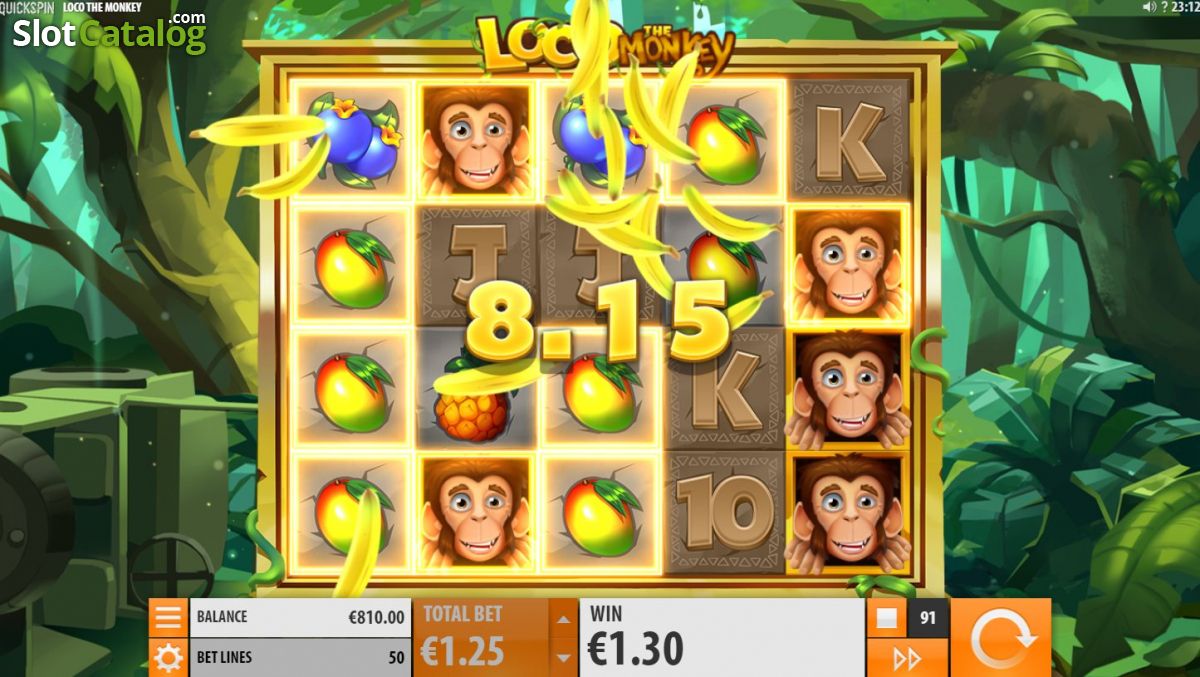This screenshot has height=677, width=1200.
Task: Toggle fast-forward turbo spin mode
Action: point(907,658)
